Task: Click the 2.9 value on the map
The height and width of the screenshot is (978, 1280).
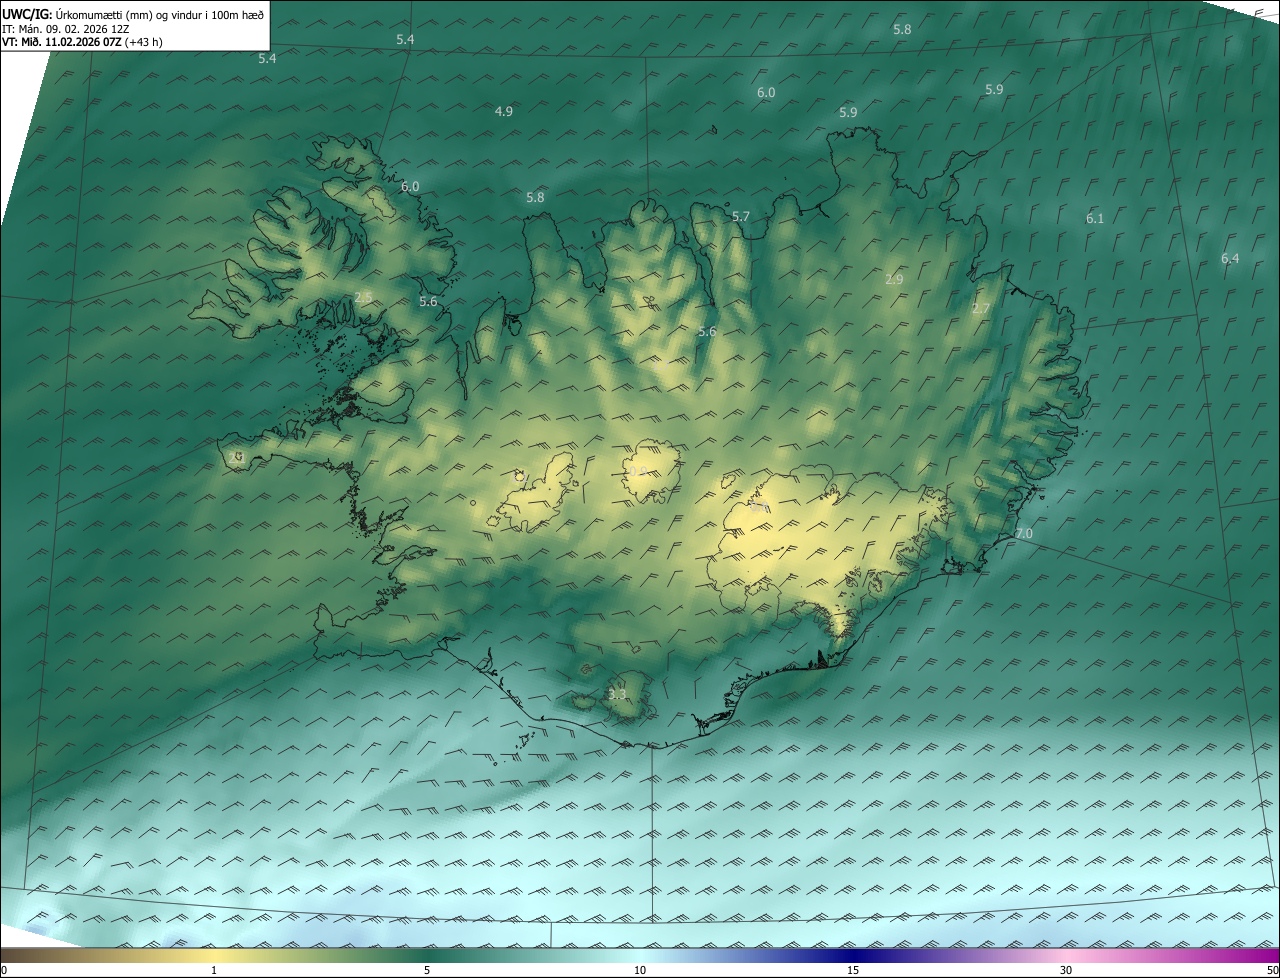Action: 894,279
